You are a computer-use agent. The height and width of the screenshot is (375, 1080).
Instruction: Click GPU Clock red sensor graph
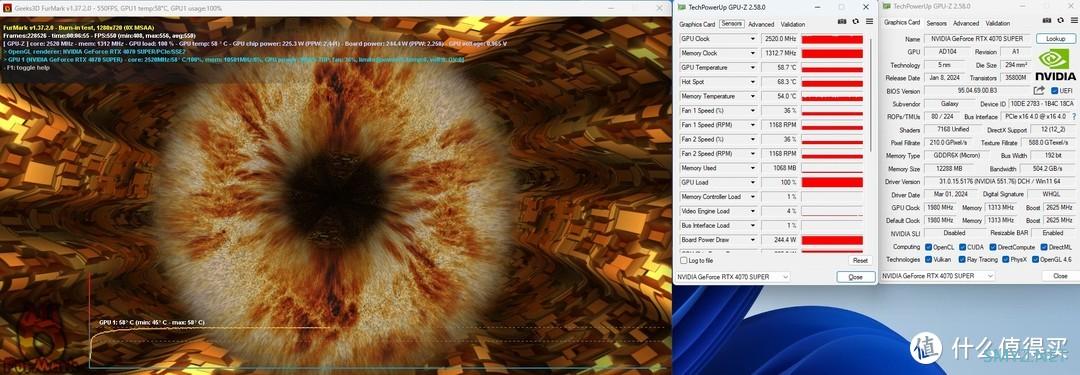[x=832, y=39]
